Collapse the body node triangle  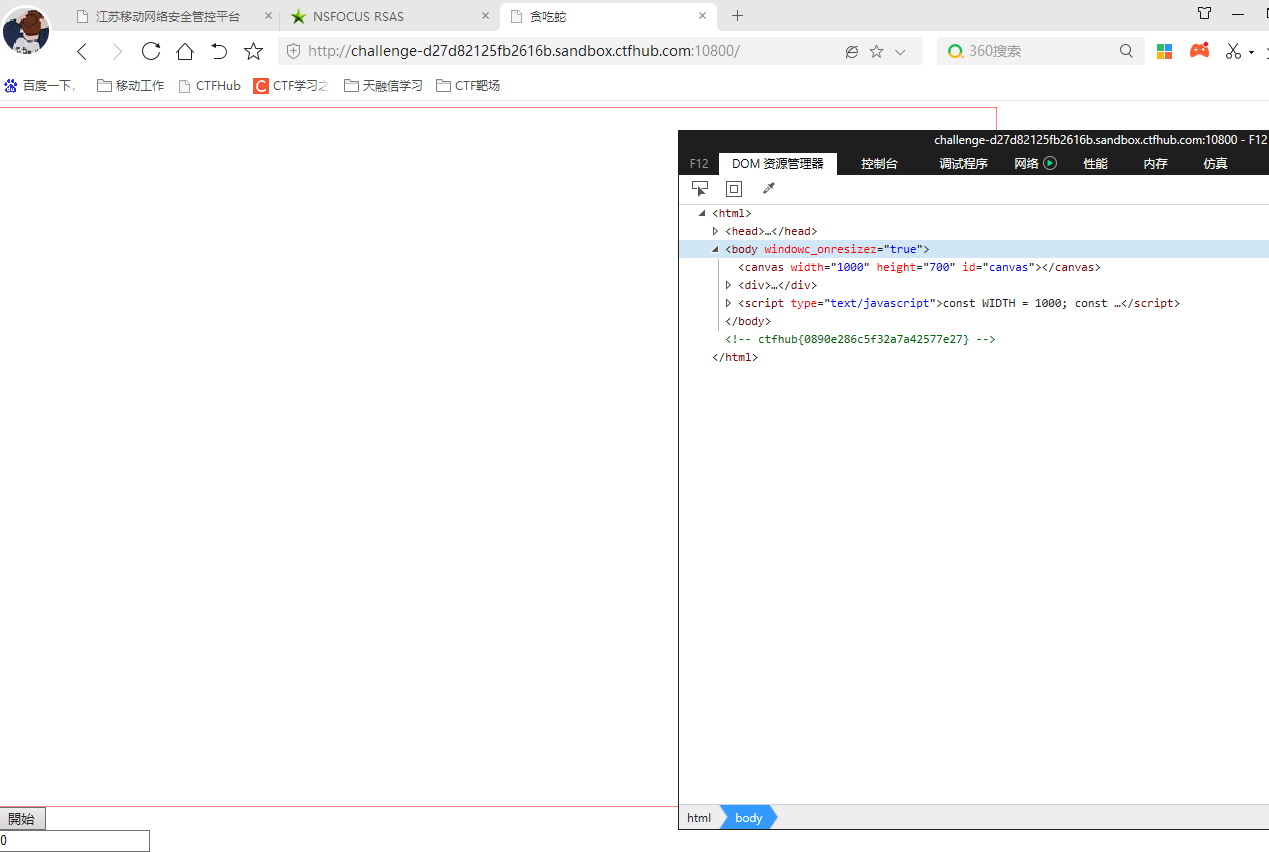coord(715,249)
